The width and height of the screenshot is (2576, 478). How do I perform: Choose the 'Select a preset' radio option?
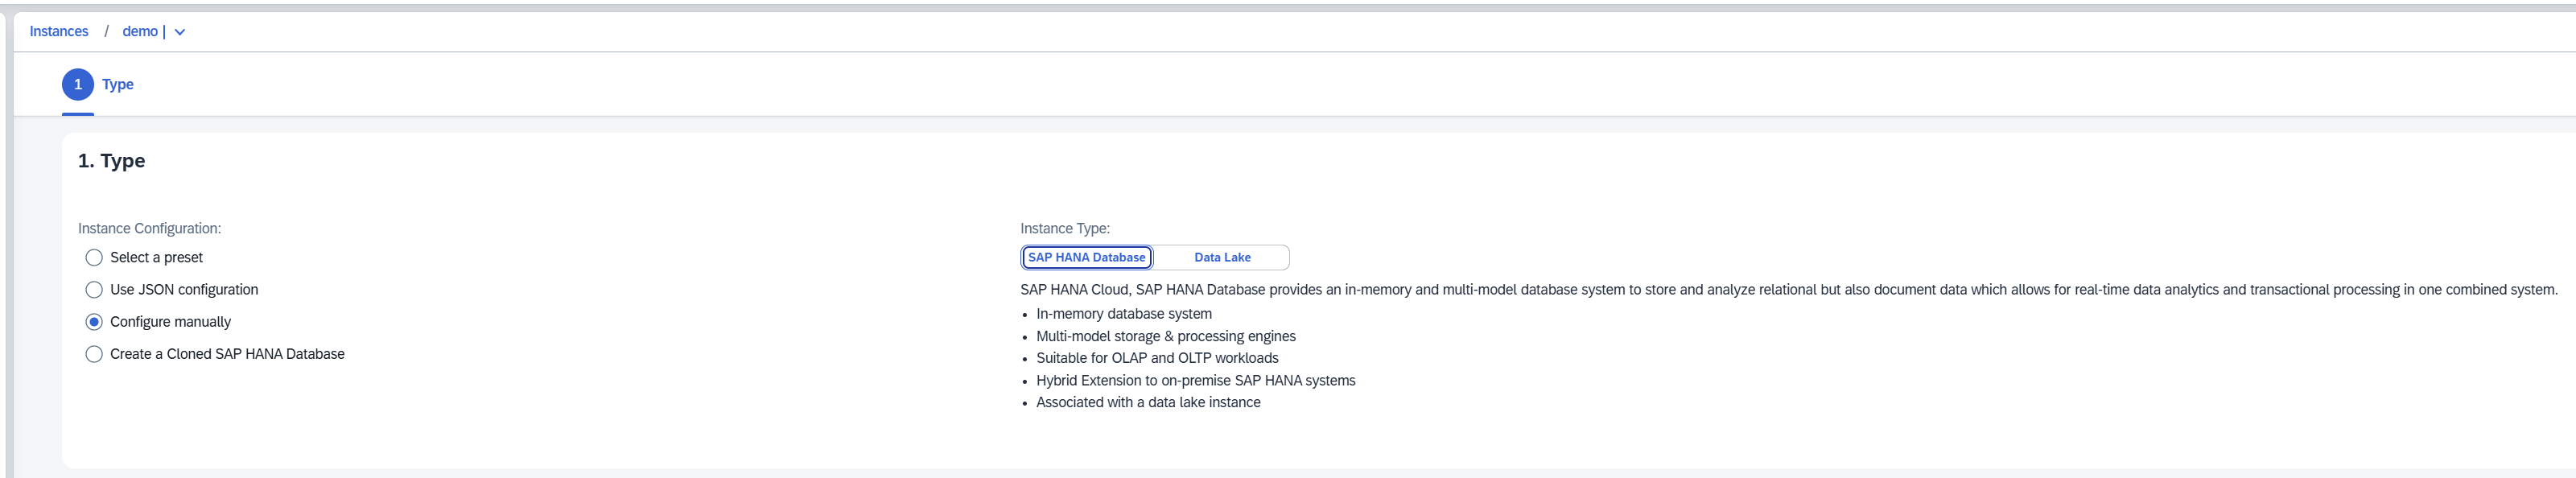94,258
